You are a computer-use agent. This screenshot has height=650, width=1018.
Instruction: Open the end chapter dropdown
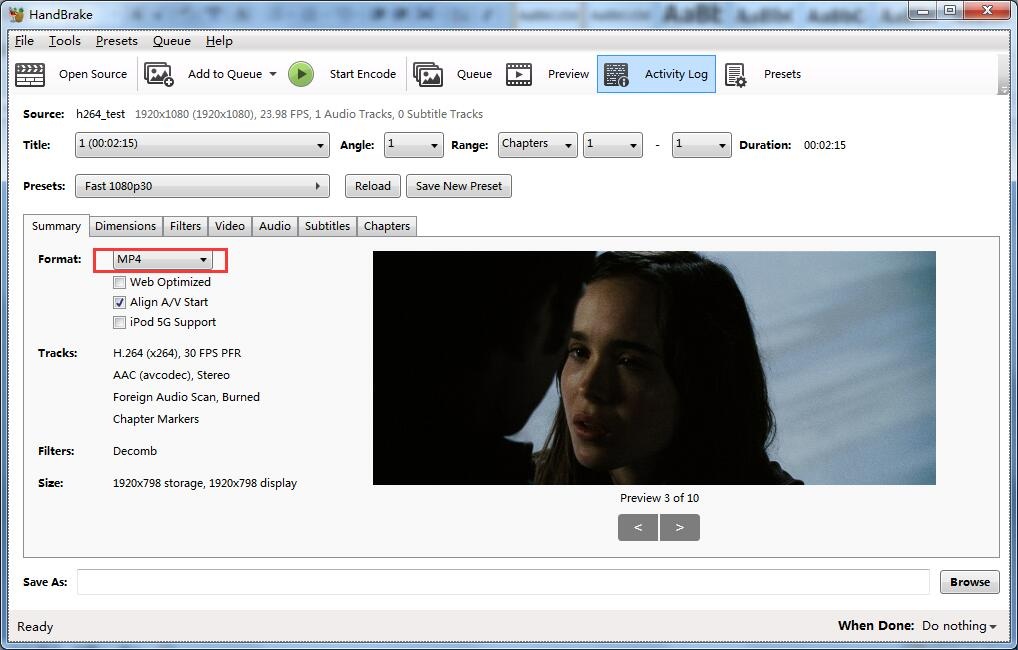701,145
